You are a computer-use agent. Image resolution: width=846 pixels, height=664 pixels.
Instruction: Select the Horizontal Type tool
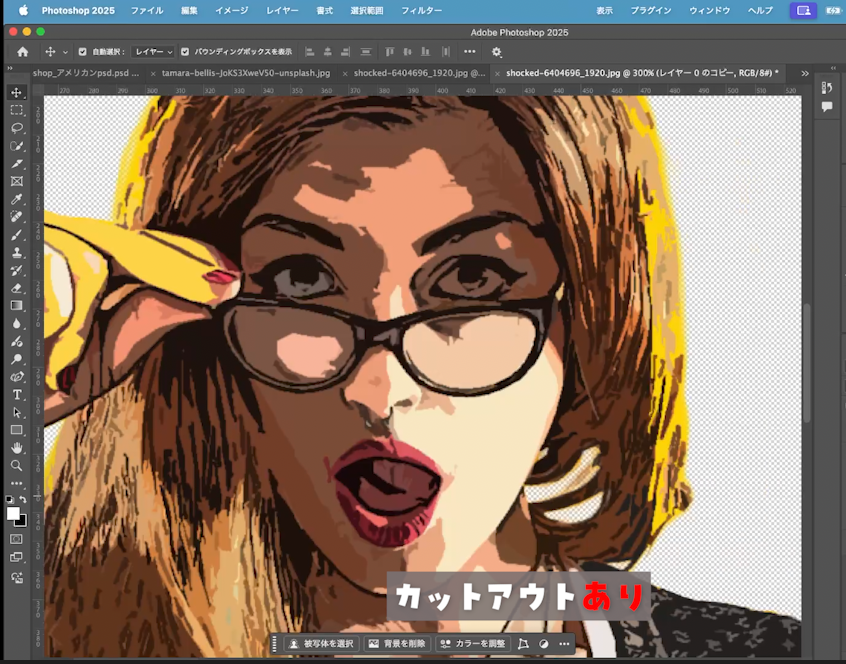(17, 395)
